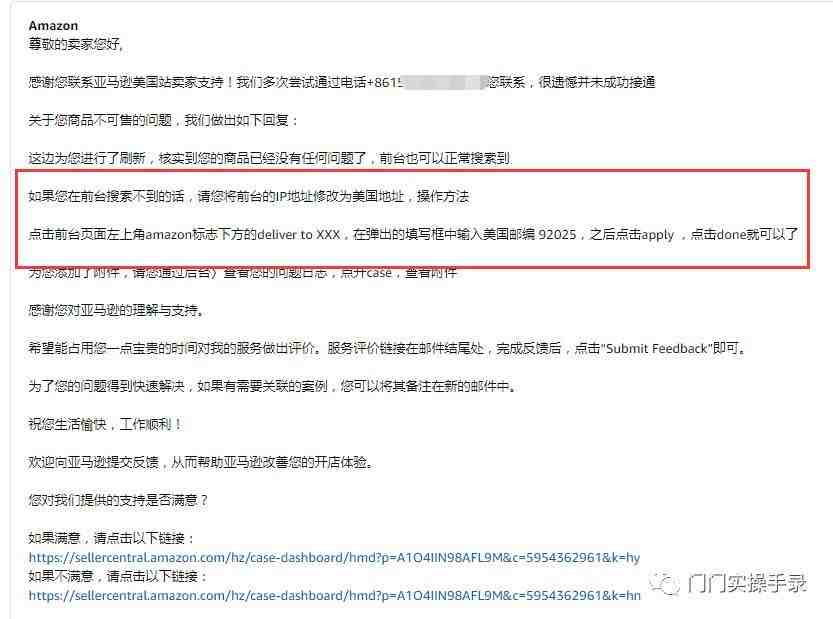This screenshot has height=619, width=833.
Task: Click the greeting line 尊敬的卖家您好
Action: [75, 44]
